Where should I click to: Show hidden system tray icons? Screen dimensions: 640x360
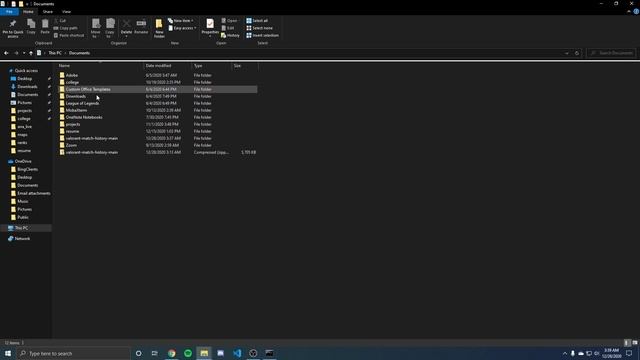click(565, 353)
